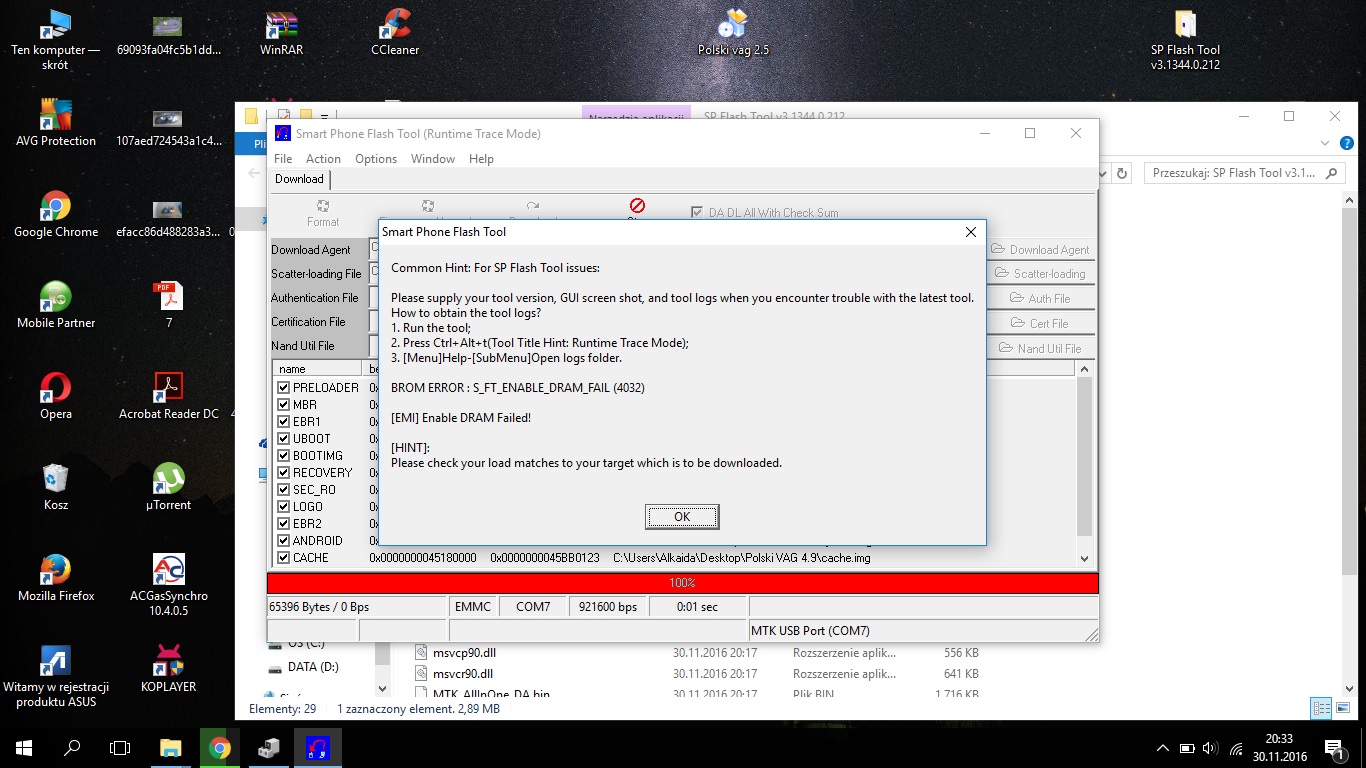Screen dimensions: 1366x768
Task: Uncheck the LOGO partition checkbox
Action: [x=284, y=507]
